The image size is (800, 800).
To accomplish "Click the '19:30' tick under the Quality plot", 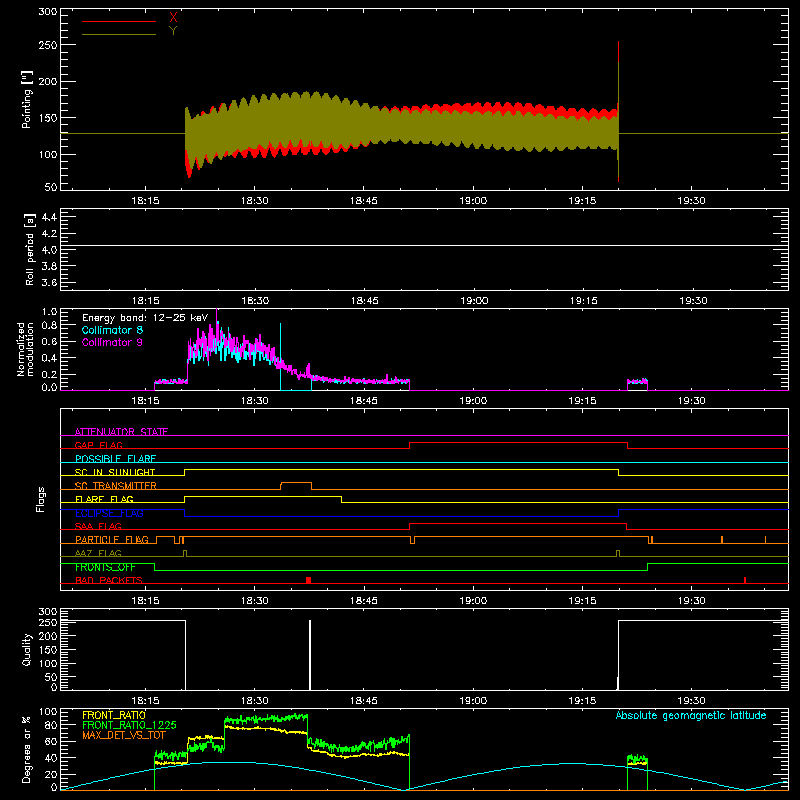I will pyautogui.click(x=691, y=701).
